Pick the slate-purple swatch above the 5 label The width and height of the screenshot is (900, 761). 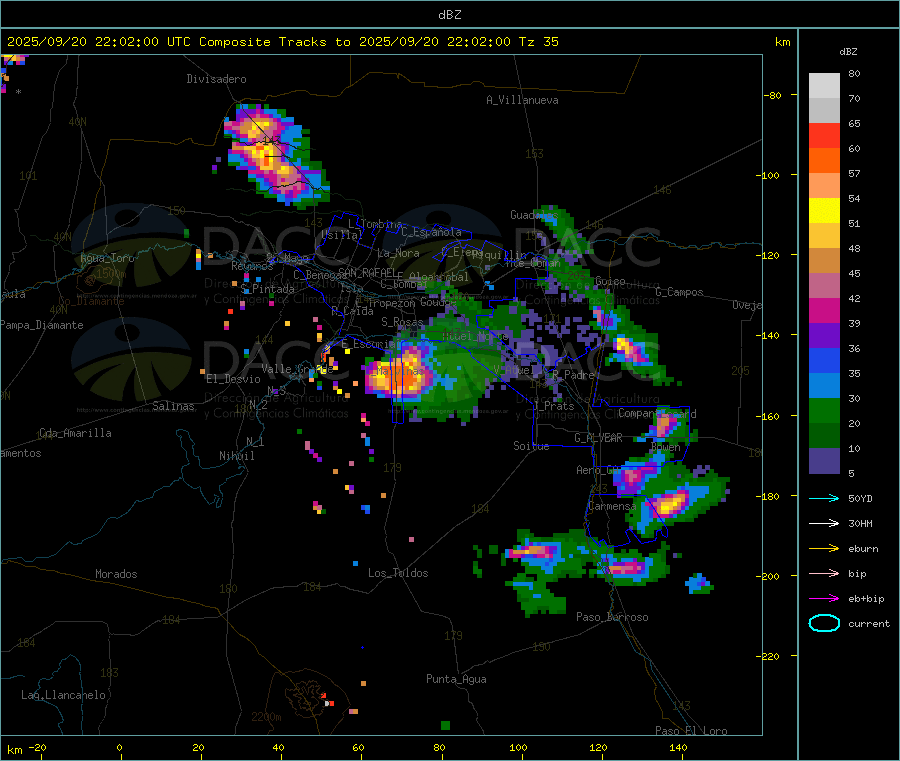tap(824, 461)
